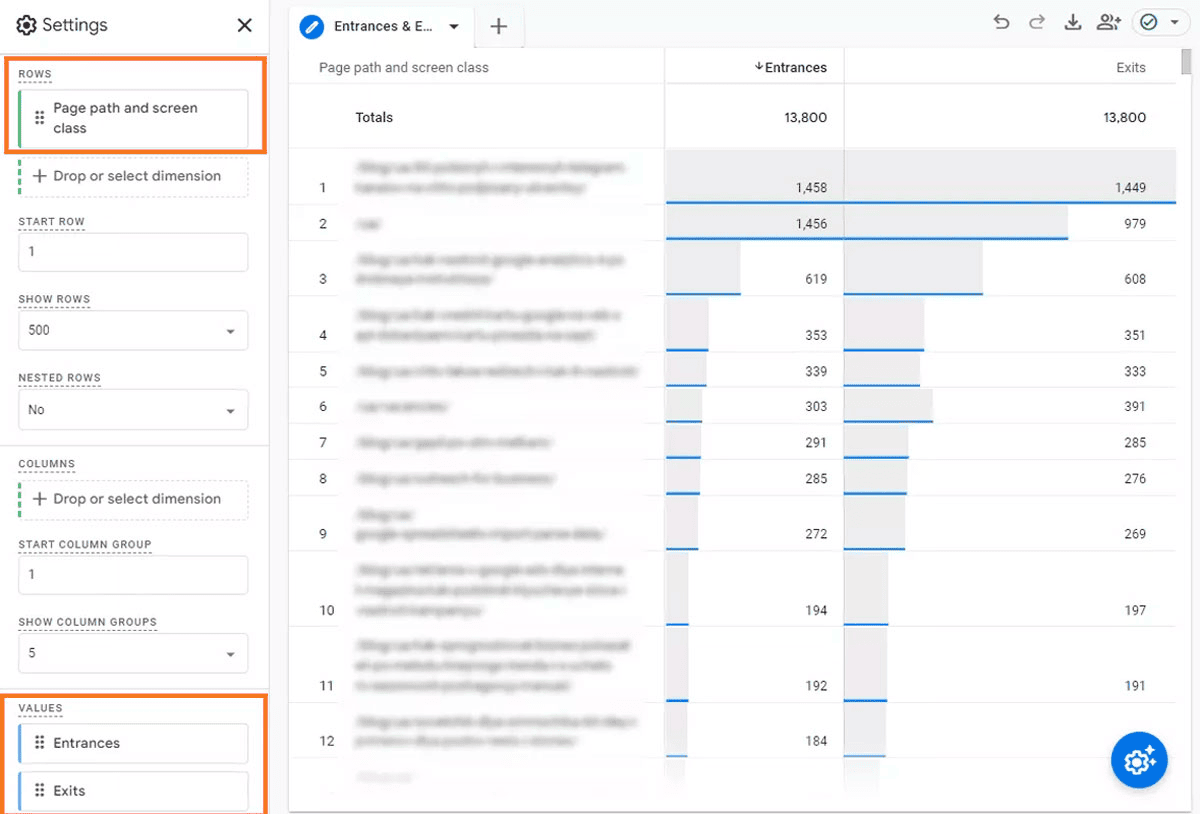The width and height of the screenshot is (1200, 814).
Task: Click row 9 Entrances value 272
Action: (x=816, y=534)
